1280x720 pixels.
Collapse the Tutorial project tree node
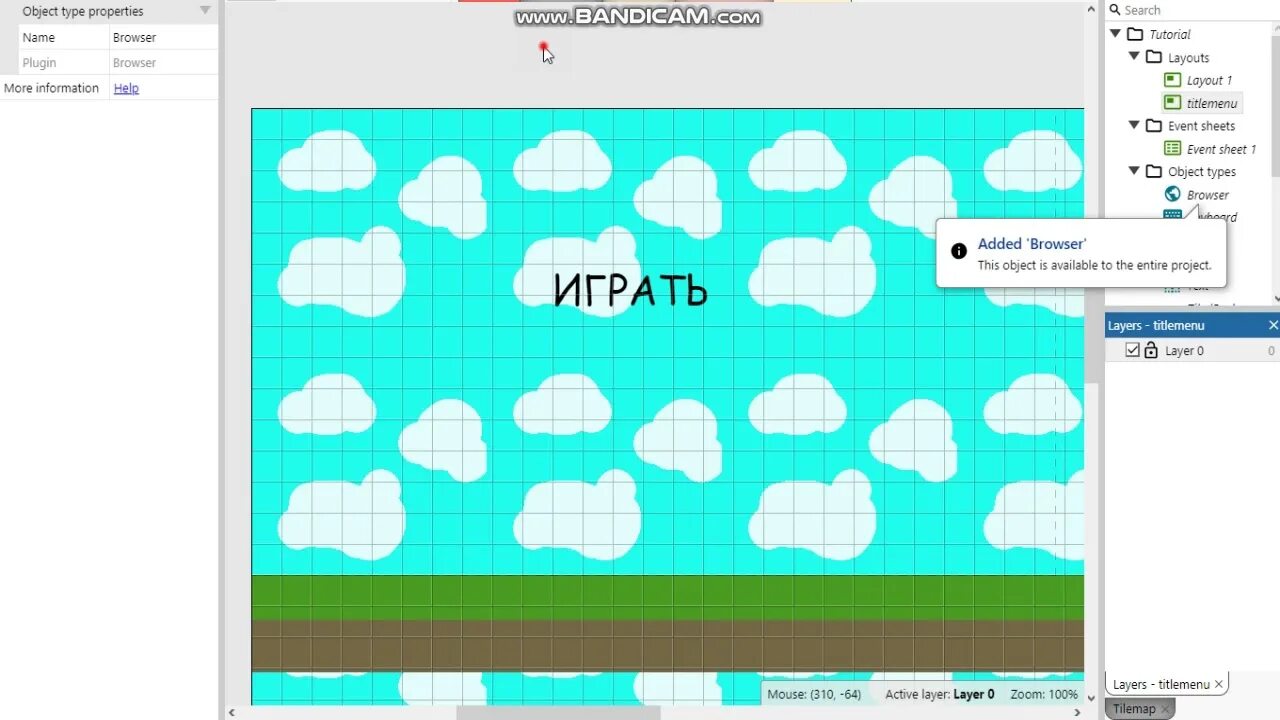(1116, 34)
